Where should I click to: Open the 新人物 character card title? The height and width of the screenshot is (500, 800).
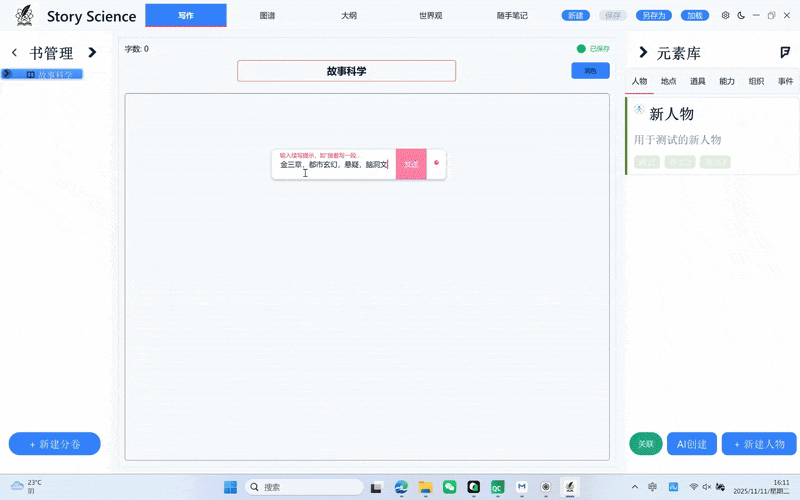(x=671, y=114)
